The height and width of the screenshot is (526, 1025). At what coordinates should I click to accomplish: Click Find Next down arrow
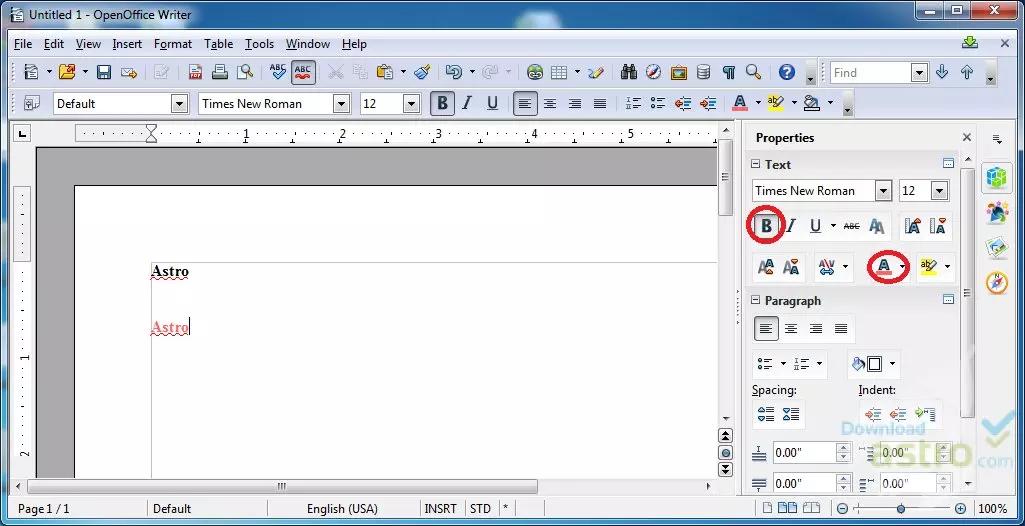point(942,72)
